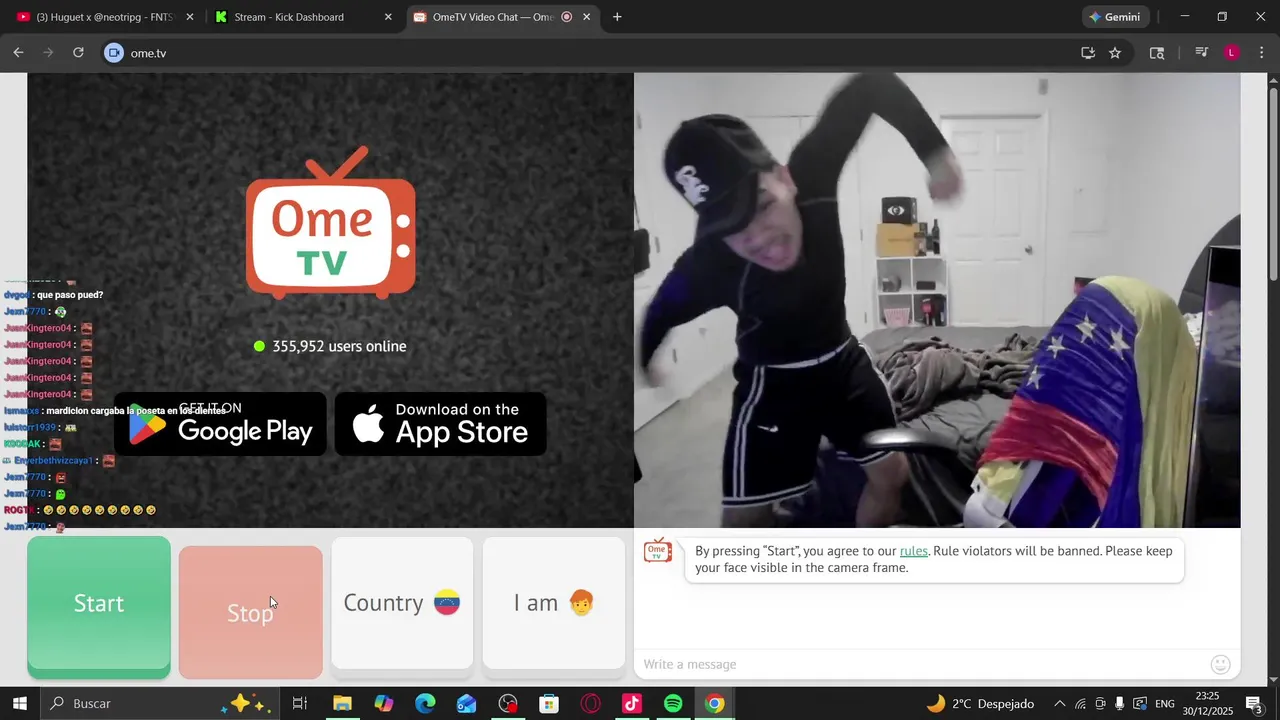The height and width of the screenshot is (720, 1280).
Task: Click the webcam video preview
Action: click(937, 300)
